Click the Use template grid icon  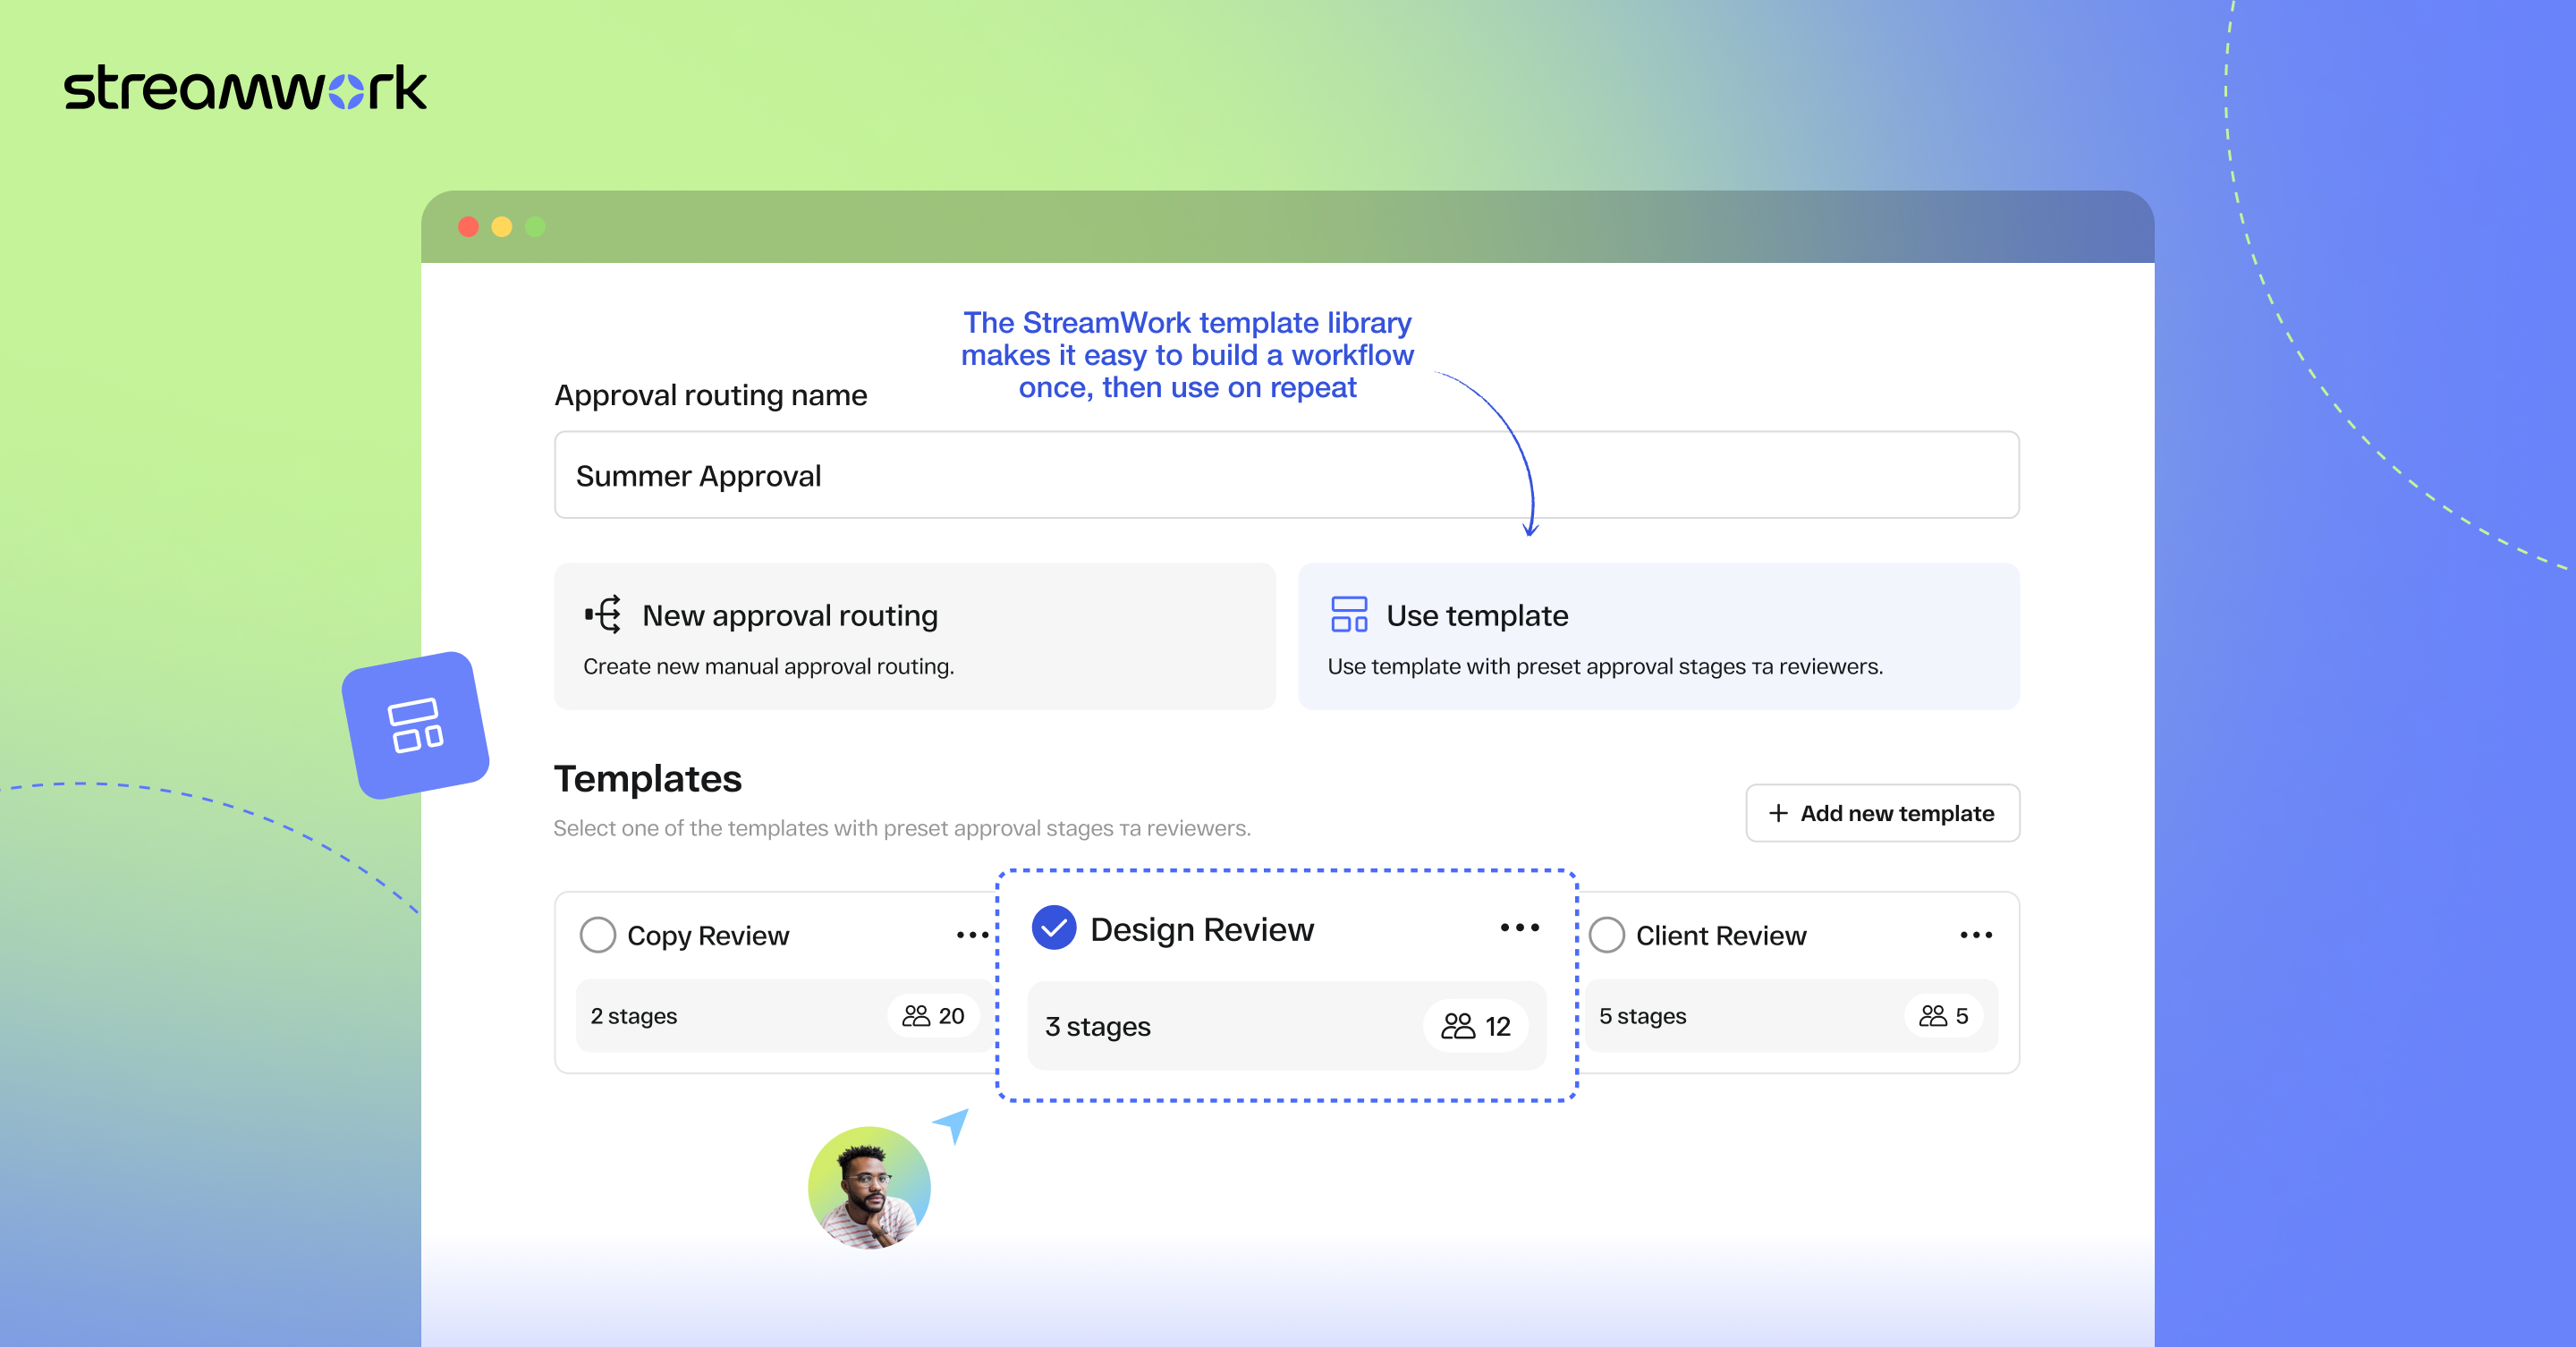(x=1348, y=614)
